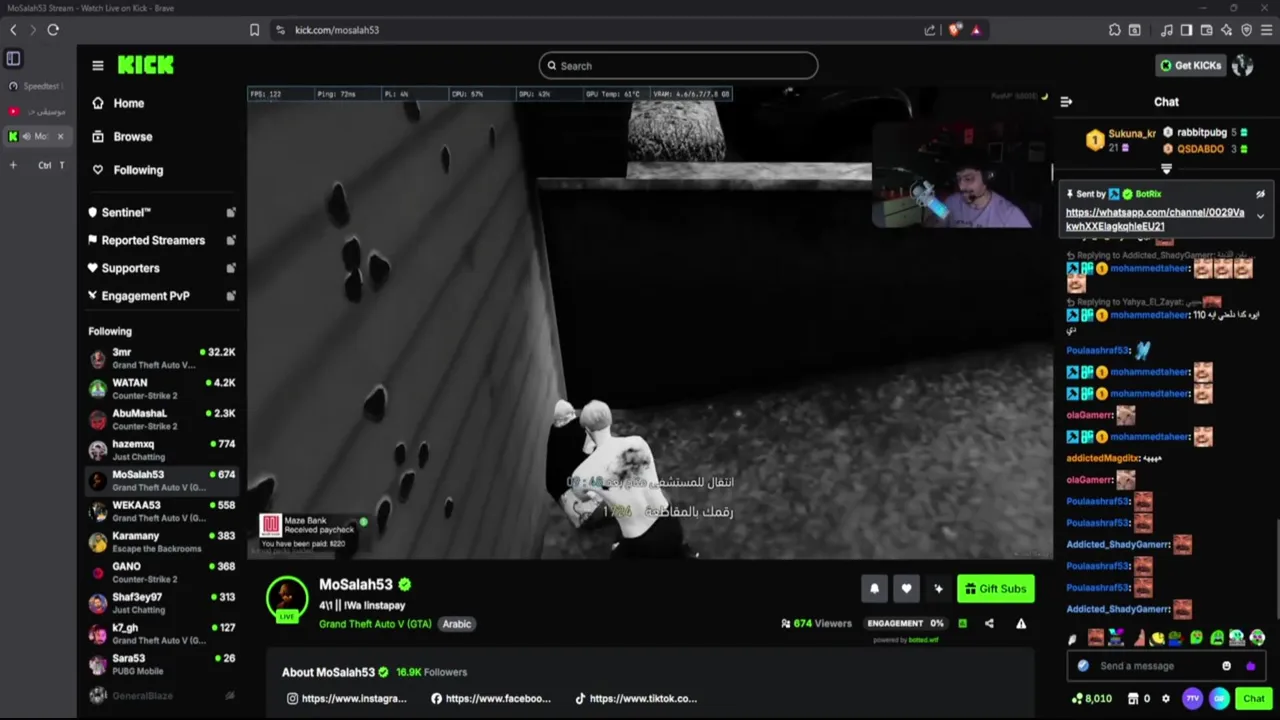Open the Facebook link in About
Screen dimensions: 1280x720
point(490,699)
